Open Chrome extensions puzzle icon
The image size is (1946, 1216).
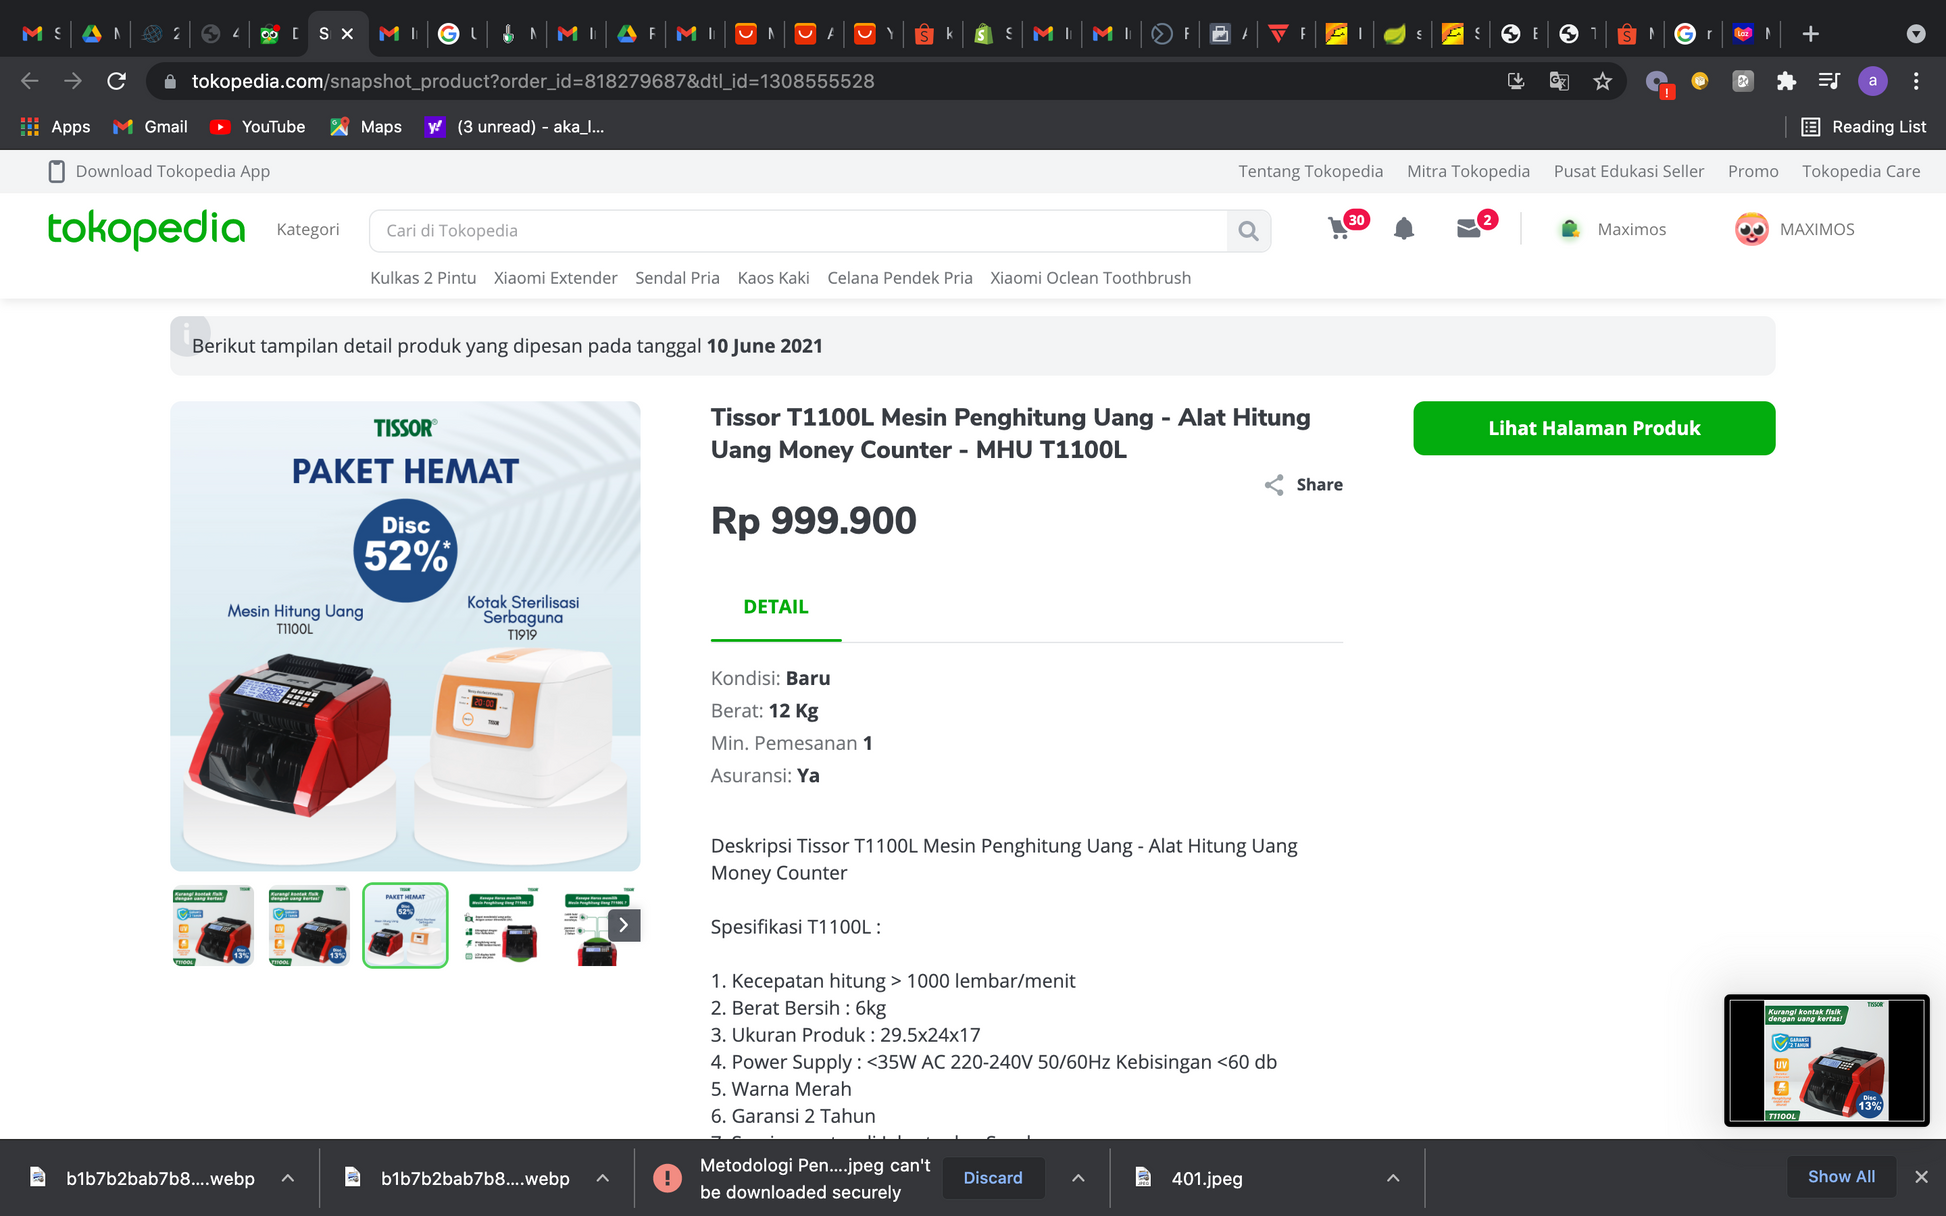1786,81
